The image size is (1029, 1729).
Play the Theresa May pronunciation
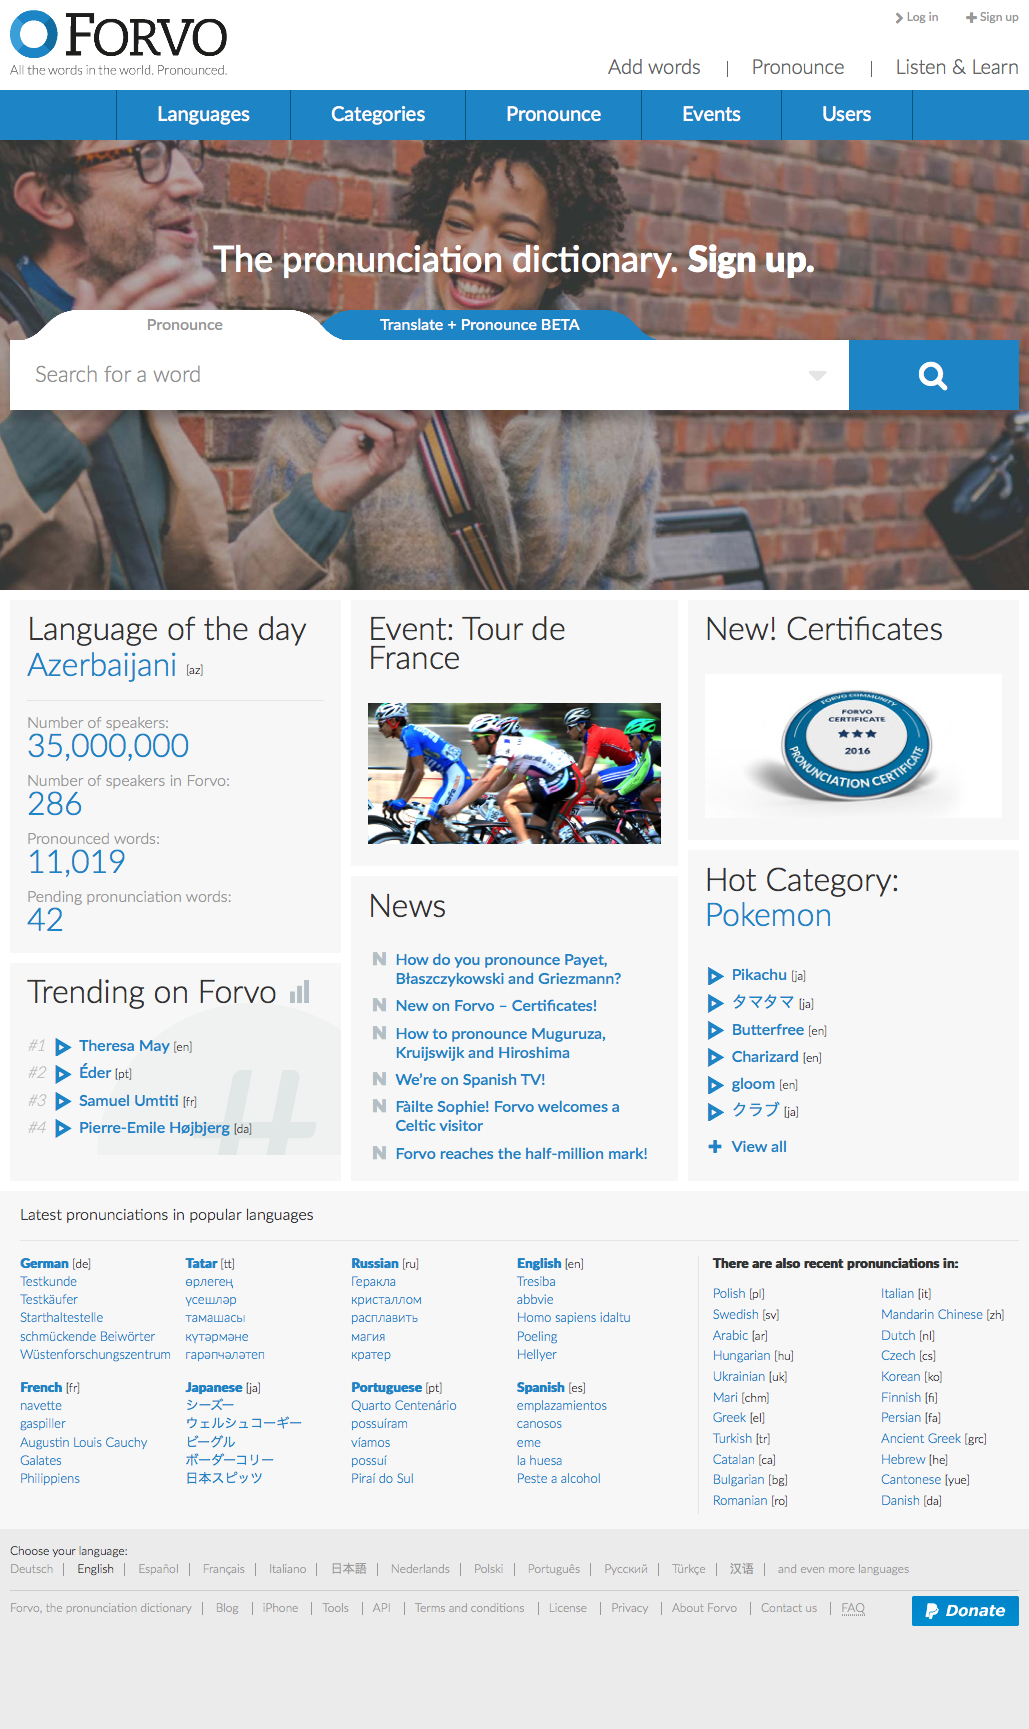[63, 1047]
